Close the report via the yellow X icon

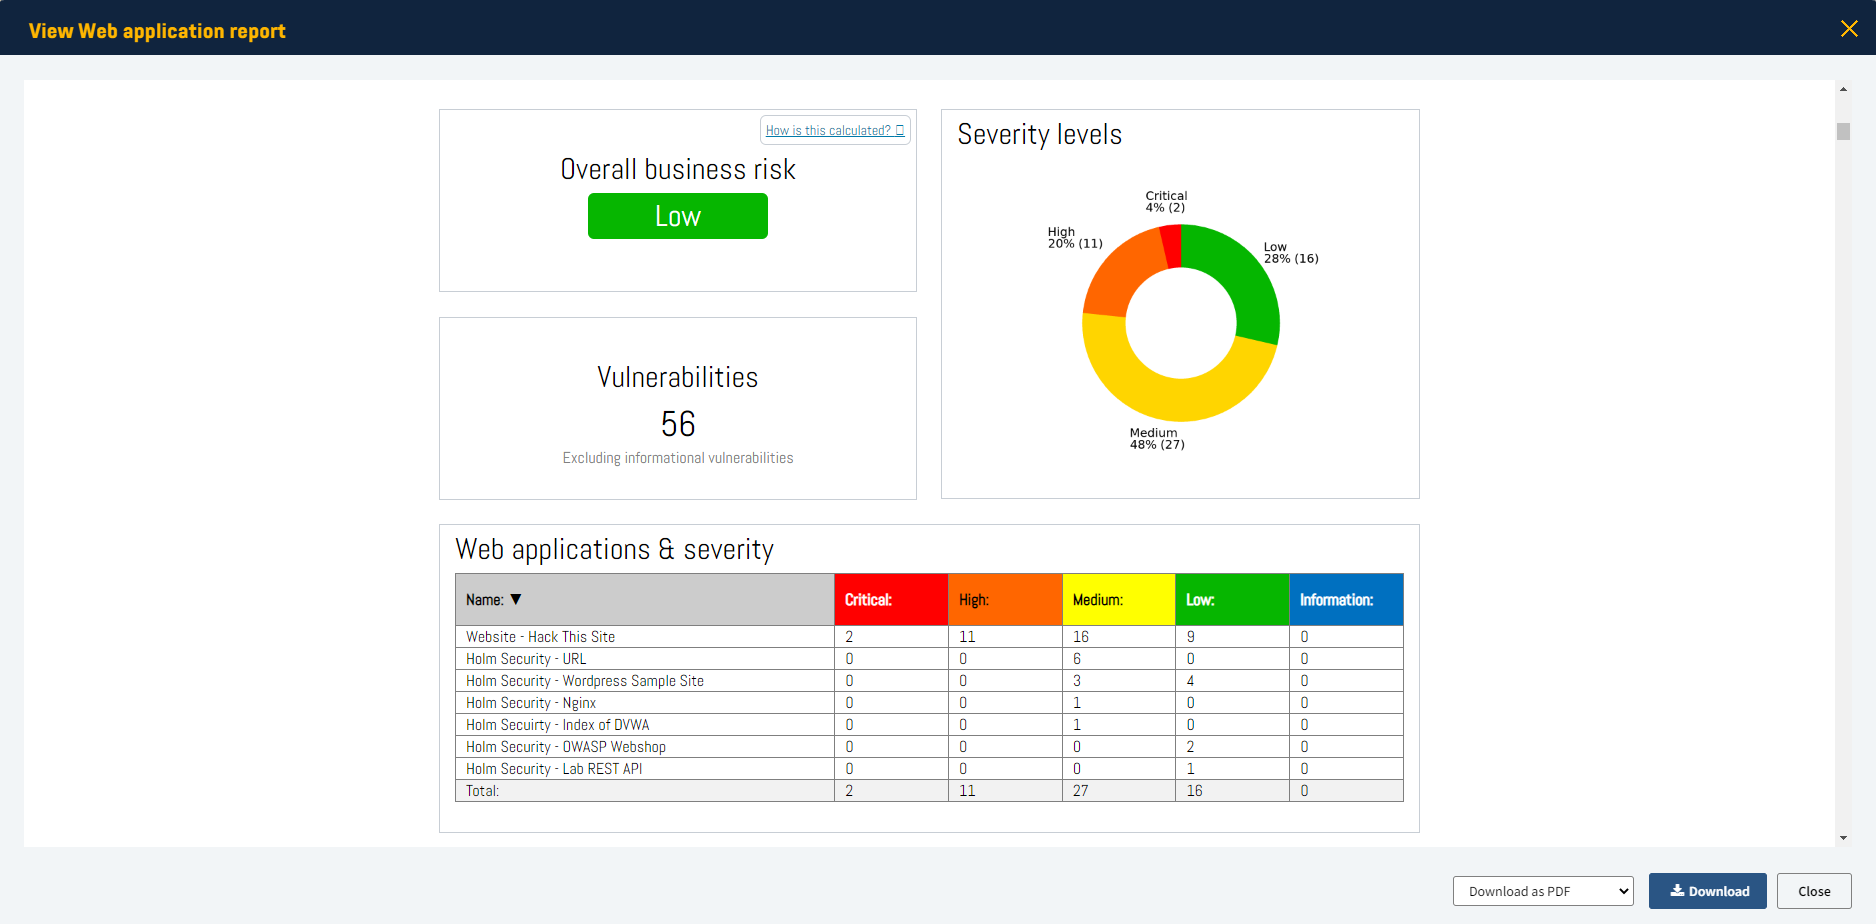(x=1849, y=28)
